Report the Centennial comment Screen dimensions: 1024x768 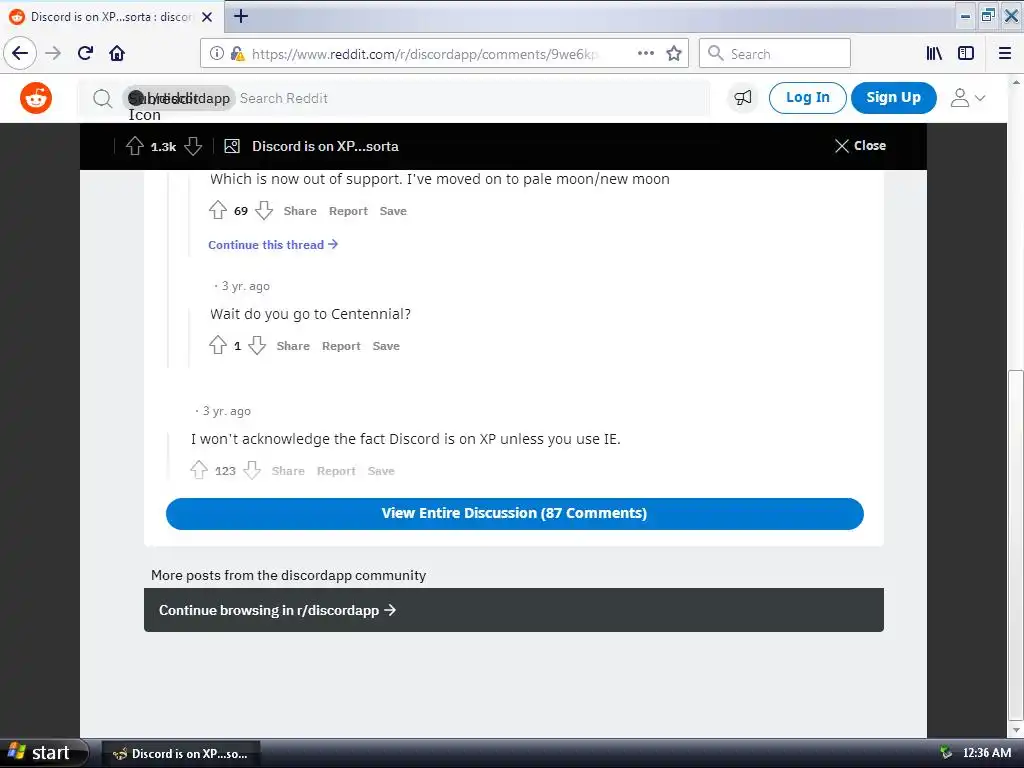(341, 346)
